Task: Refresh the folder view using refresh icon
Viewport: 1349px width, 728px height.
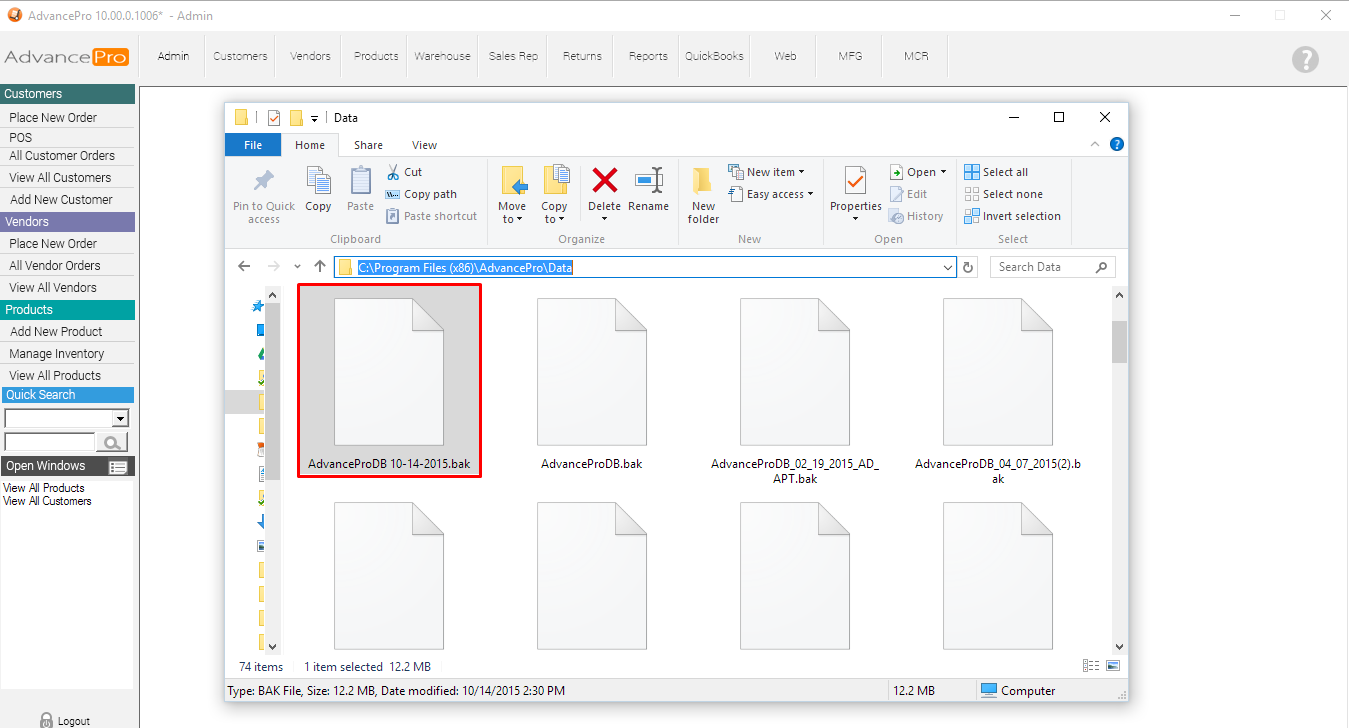Action: click(968, 267)
